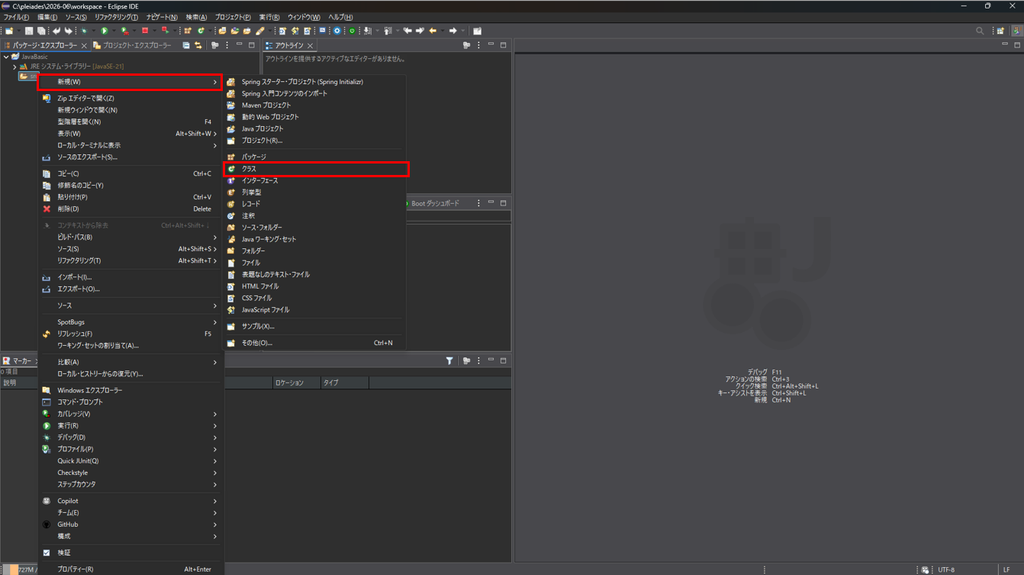Viewport: 1024px width, 575px height.
Task: Click the Save All toolbar icon
Action: point(41,31)
